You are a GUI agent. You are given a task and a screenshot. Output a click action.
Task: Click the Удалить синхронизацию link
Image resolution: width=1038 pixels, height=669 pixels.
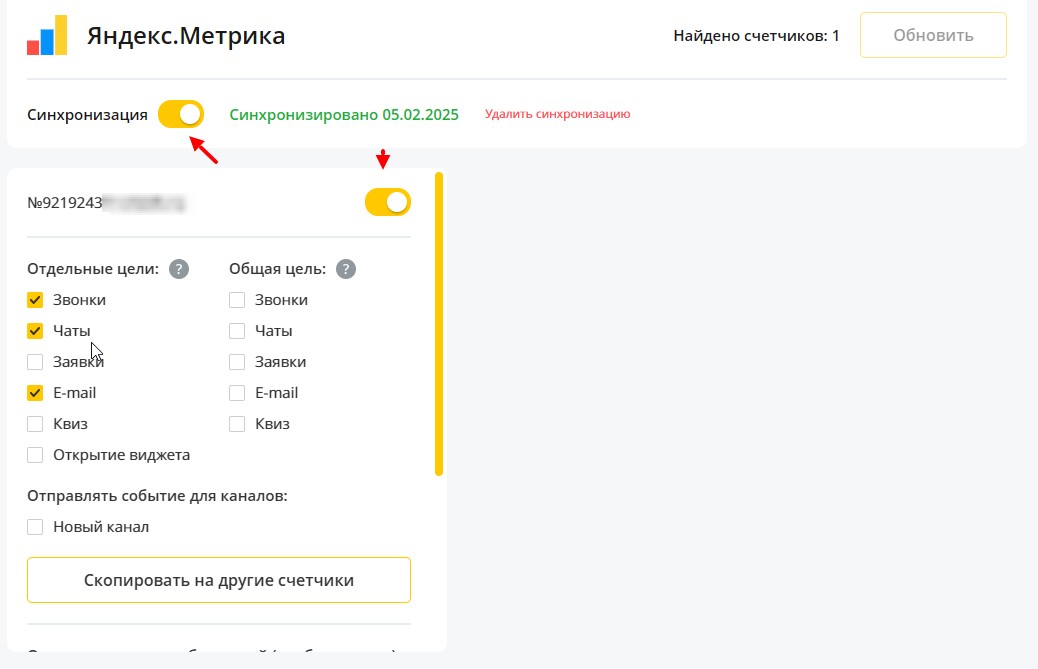pyautogui.click(x=557, y=114)
